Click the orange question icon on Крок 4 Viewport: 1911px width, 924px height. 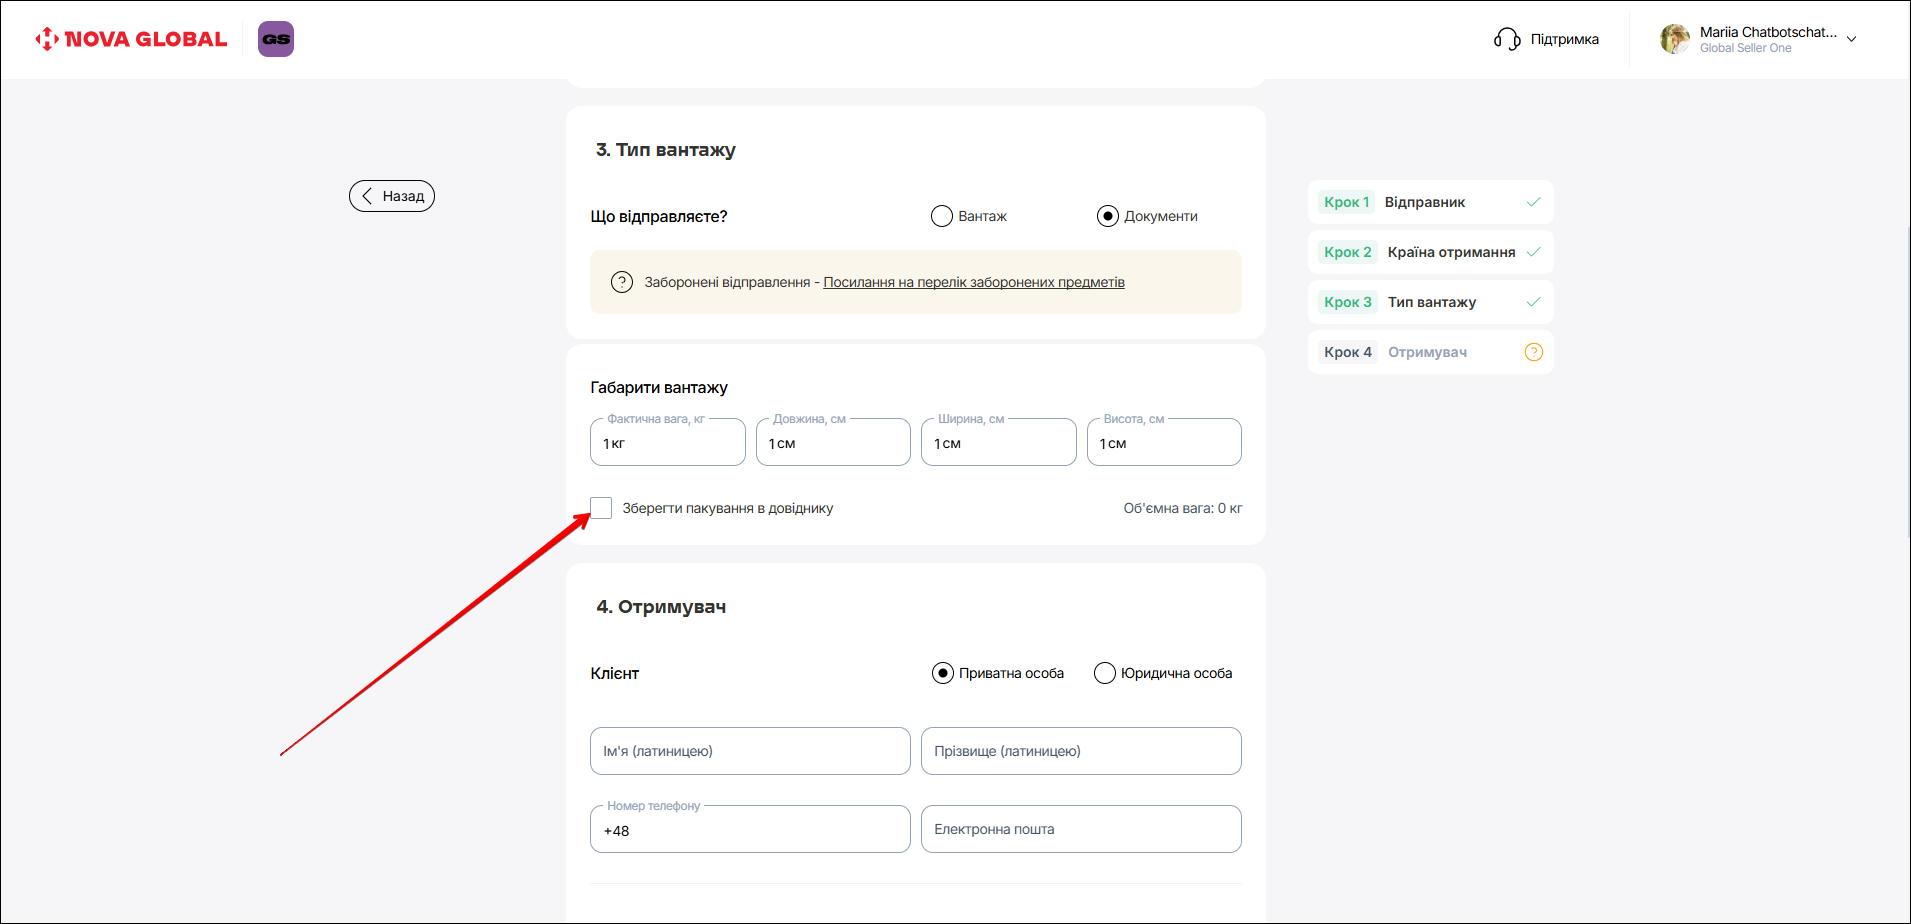tap(1533, 352)
